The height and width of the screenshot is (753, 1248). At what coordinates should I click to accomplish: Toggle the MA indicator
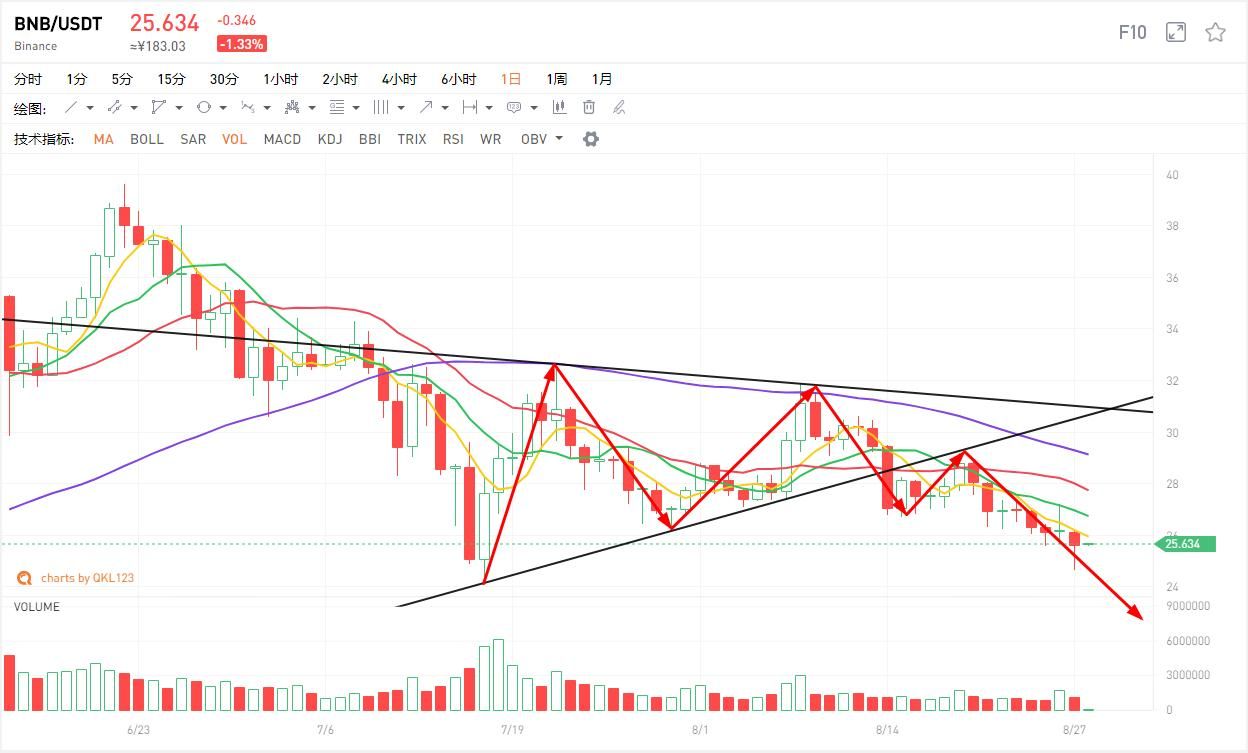click(104, 139)
